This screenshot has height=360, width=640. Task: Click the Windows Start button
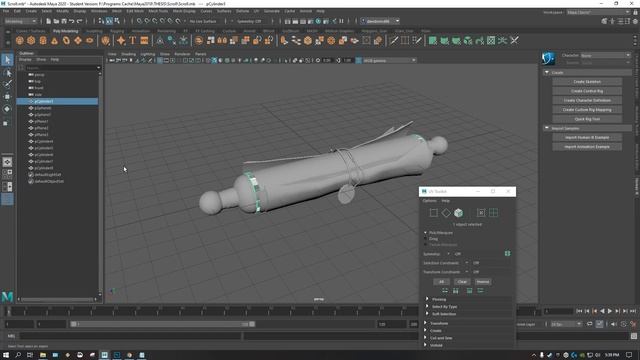(x=6, y=355)
